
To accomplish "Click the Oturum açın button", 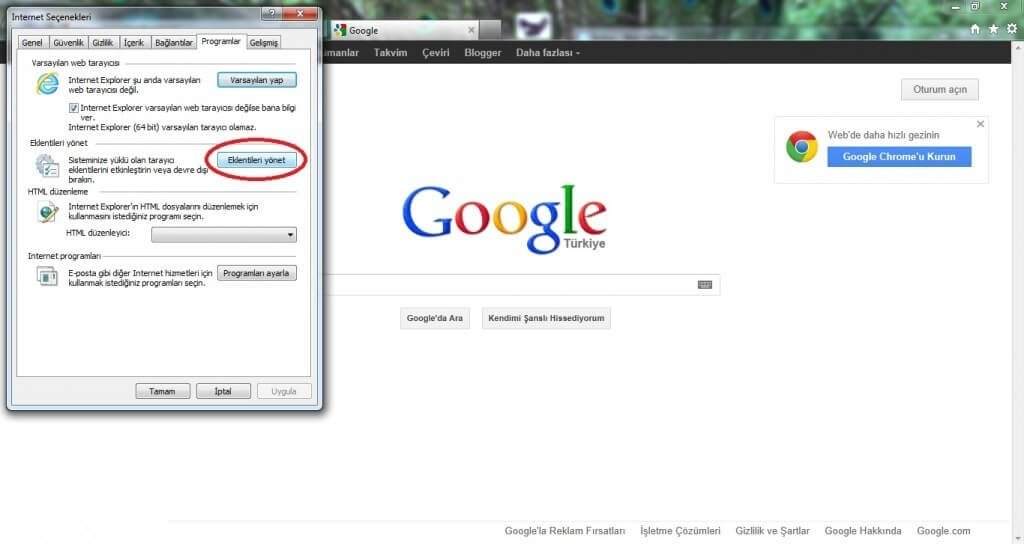I will pos(940,89).
